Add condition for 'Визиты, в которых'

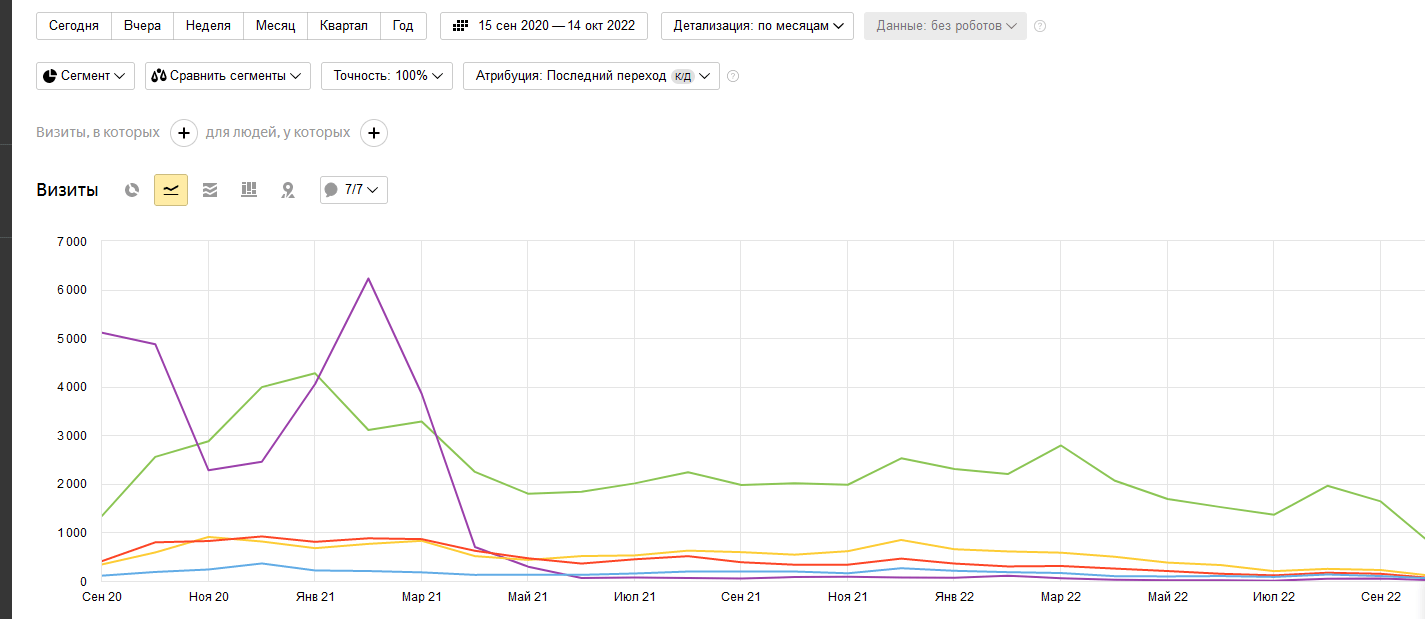pos(184,133)
